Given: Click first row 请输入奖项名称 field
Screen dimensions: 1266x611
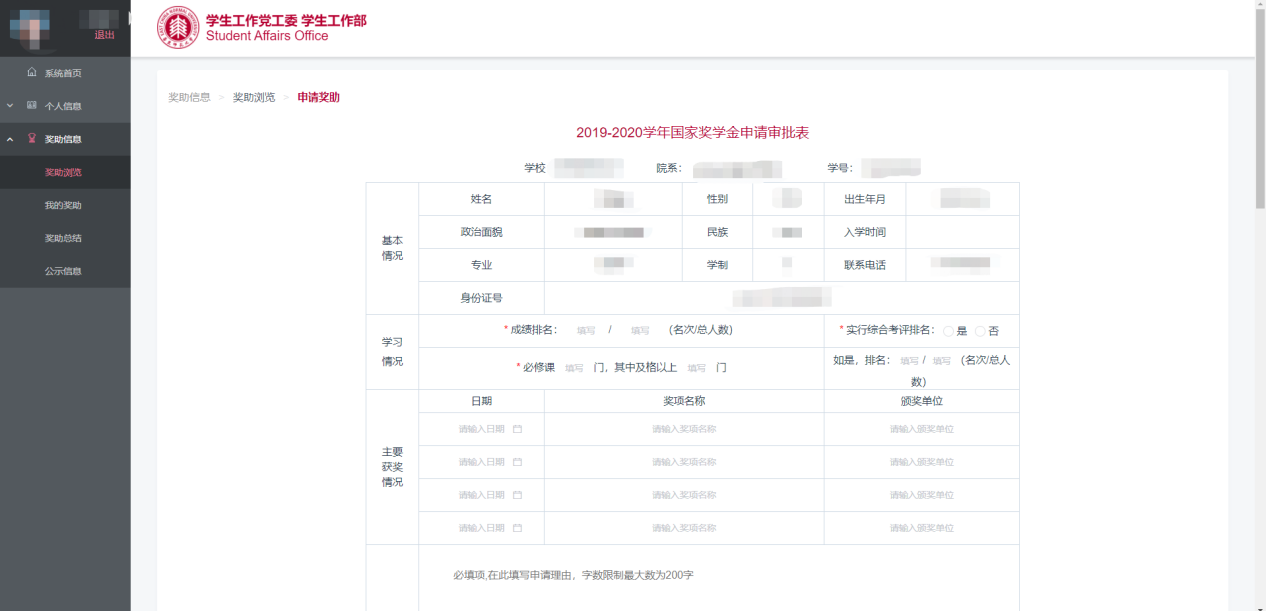Looking at the screenshot, I should (x=684, y=429).
